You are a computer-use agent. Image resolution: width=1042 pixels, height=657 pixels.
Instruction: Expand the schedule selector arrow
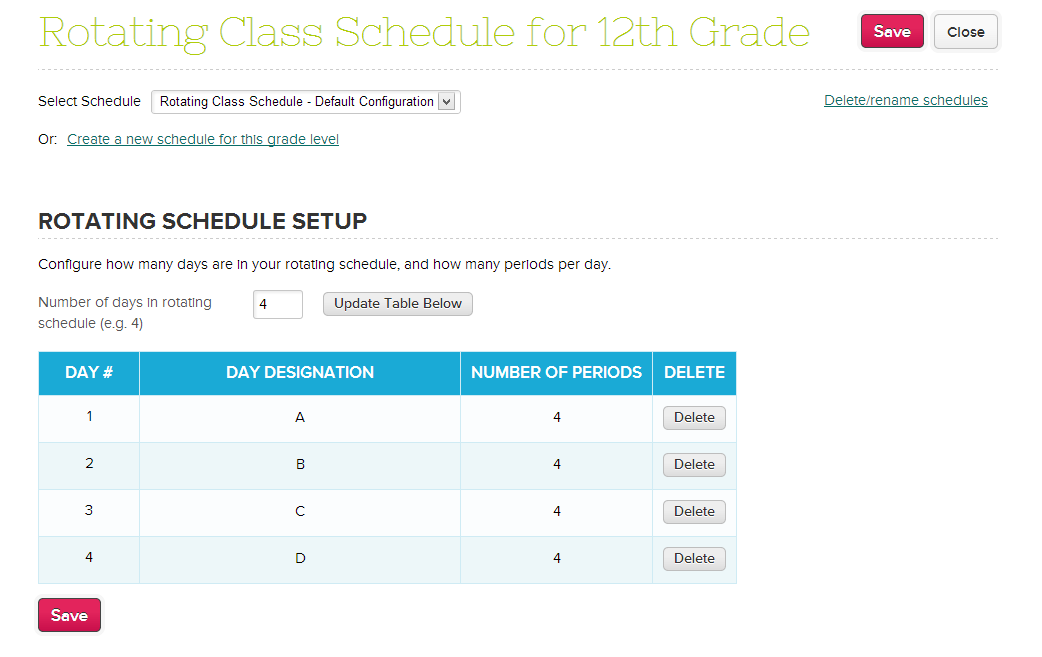point(447,101)
